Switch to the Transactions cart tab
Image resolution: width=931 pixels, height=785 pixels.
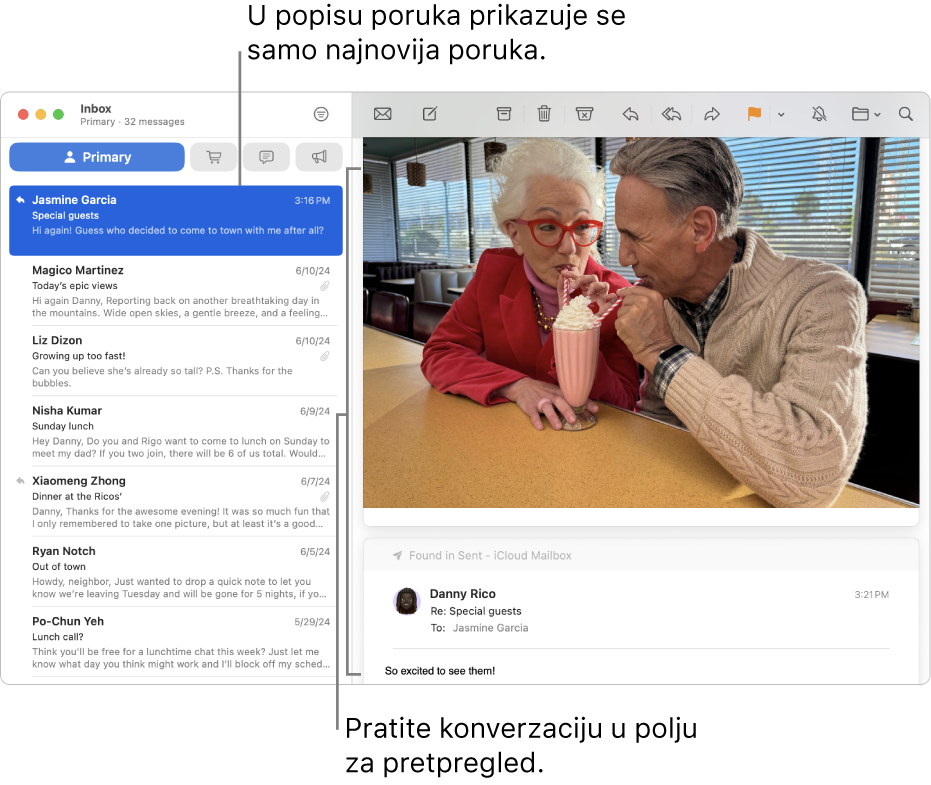214,157
